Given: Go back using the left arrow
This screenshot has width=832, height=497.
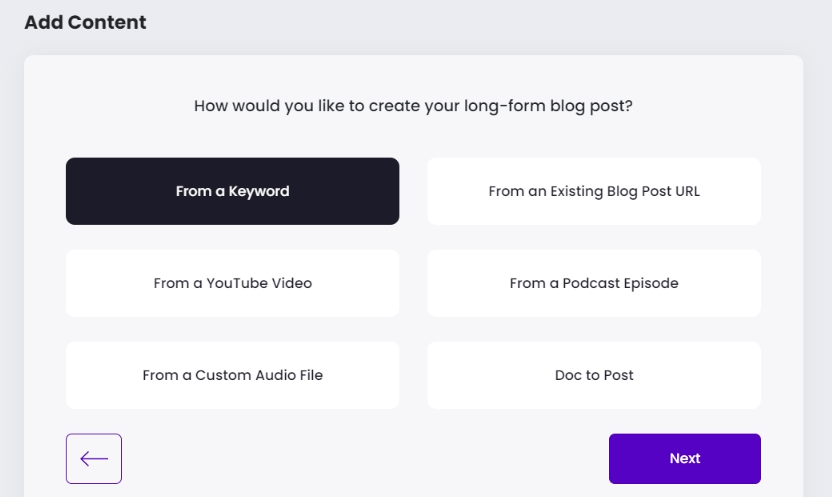Looking at the screenshot, I should point(94,459).
